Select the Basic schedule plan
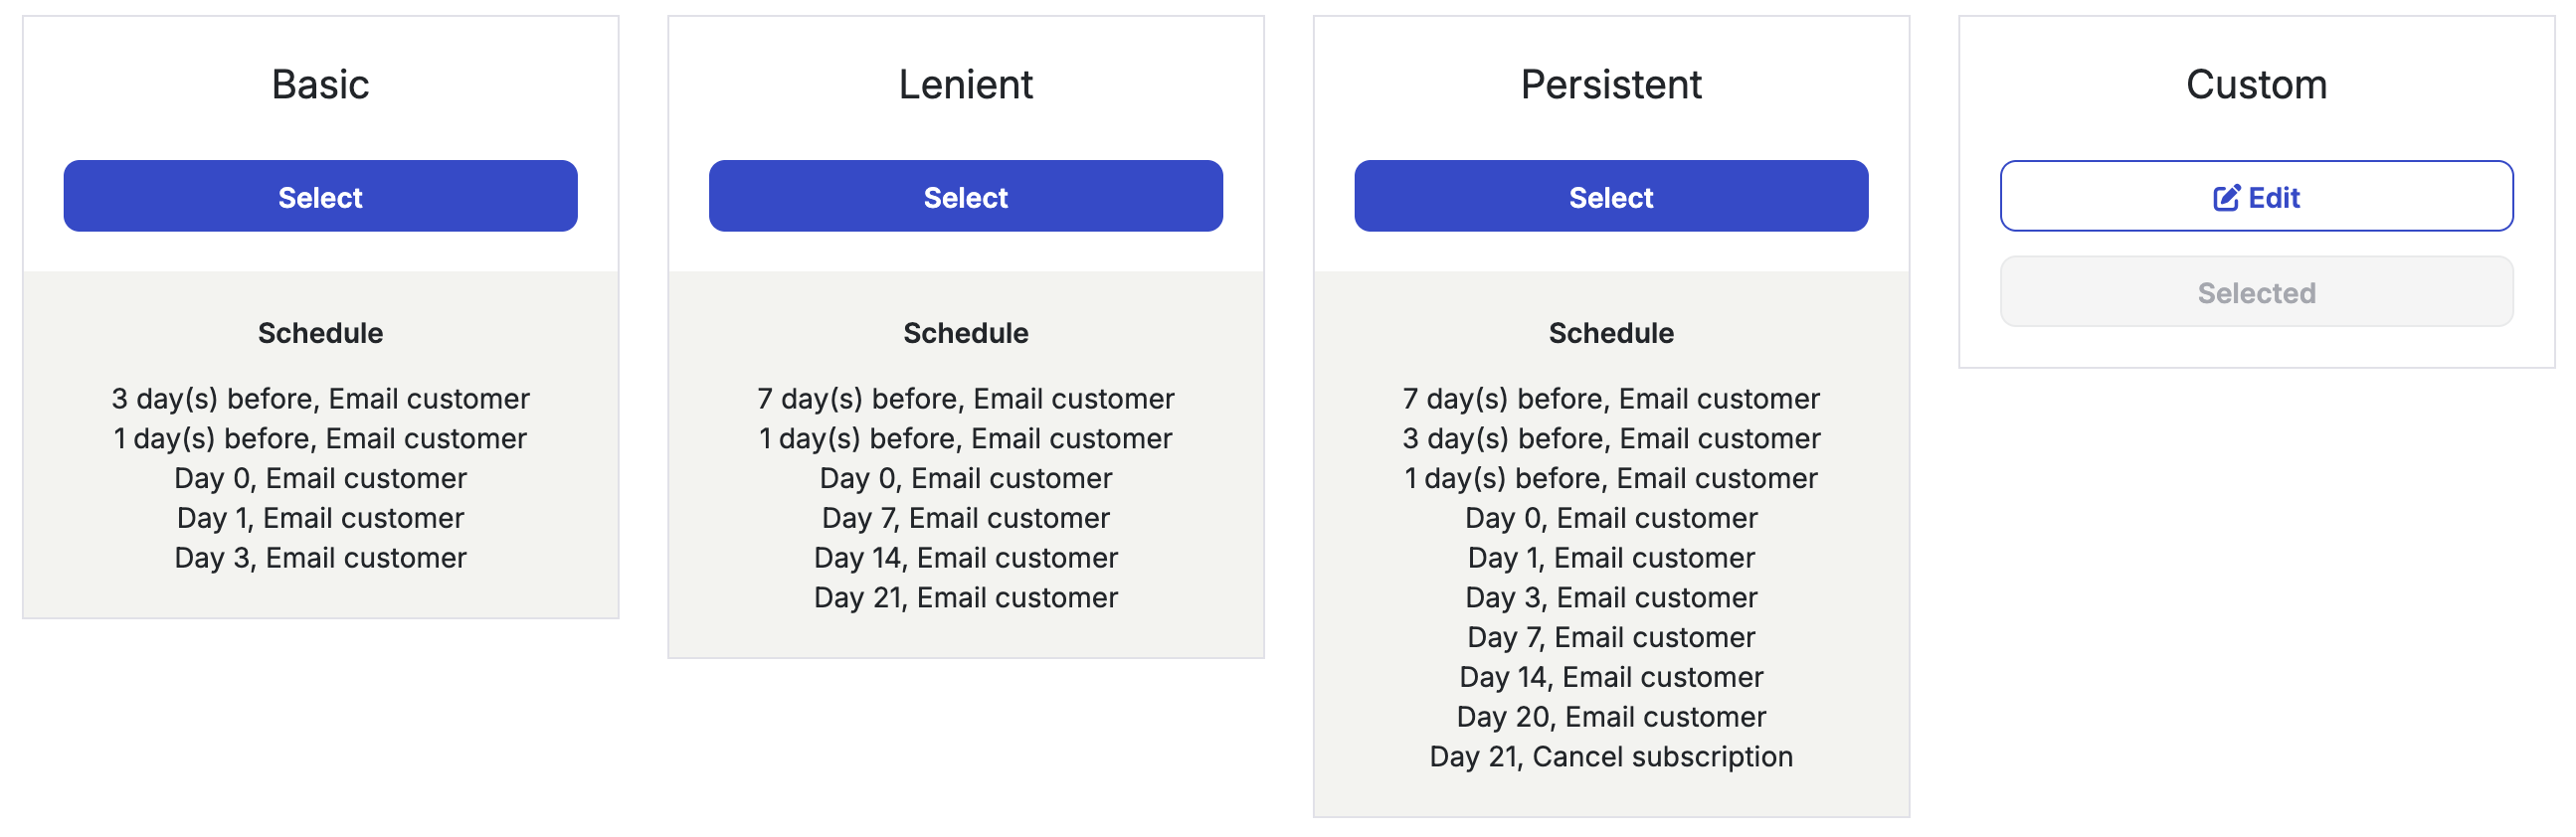The height and width of the screenshot is (837, 2576). 320,196
